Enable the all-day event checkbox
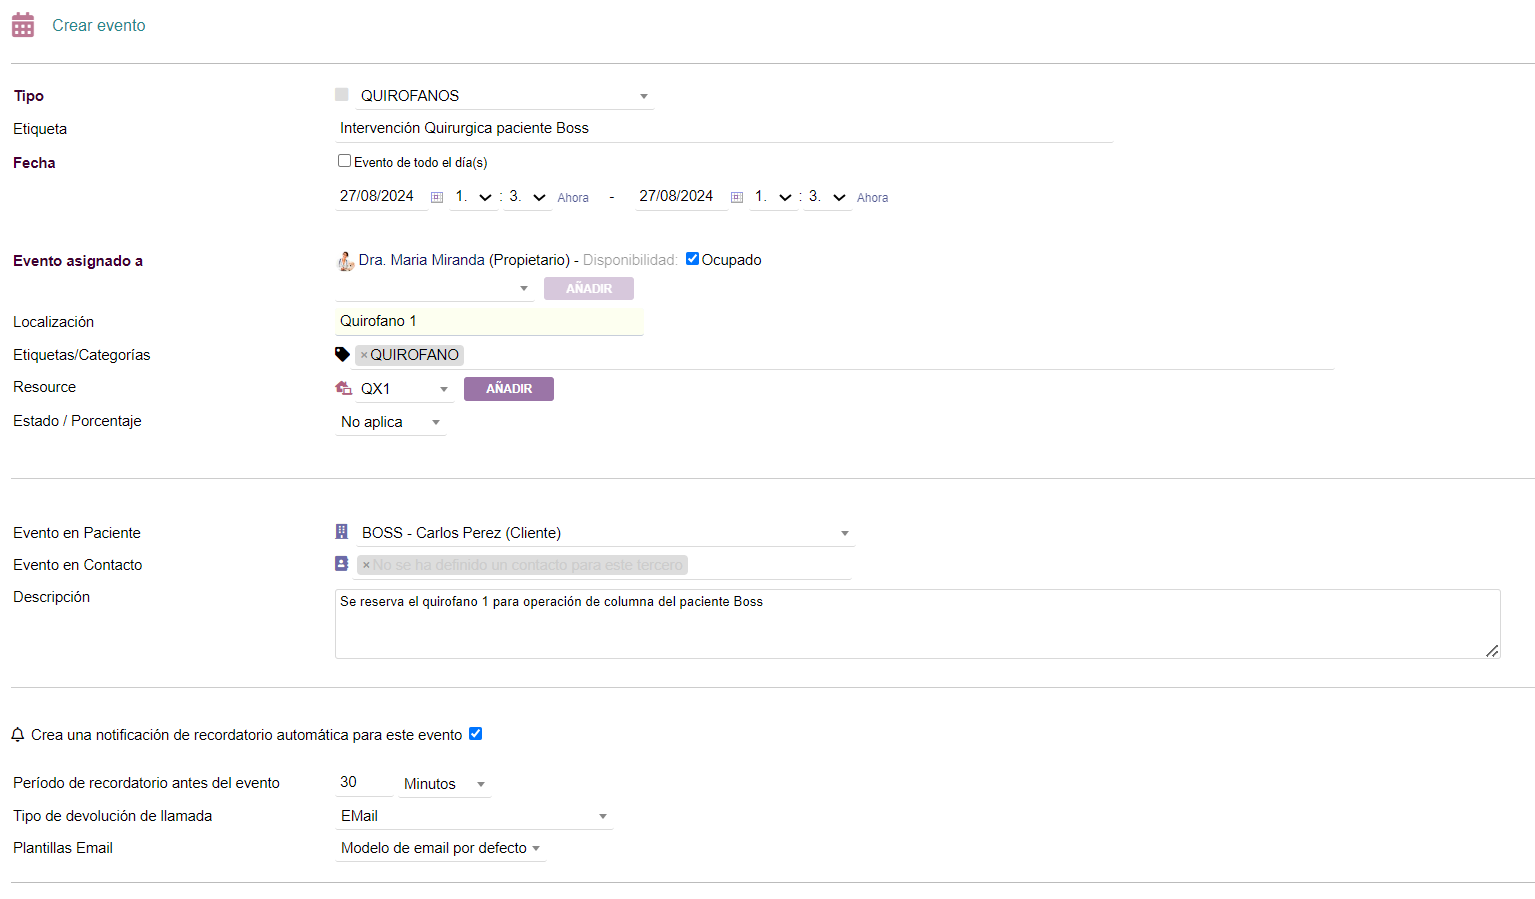This screenshot has width=1535, height=899. coord(345,161)
